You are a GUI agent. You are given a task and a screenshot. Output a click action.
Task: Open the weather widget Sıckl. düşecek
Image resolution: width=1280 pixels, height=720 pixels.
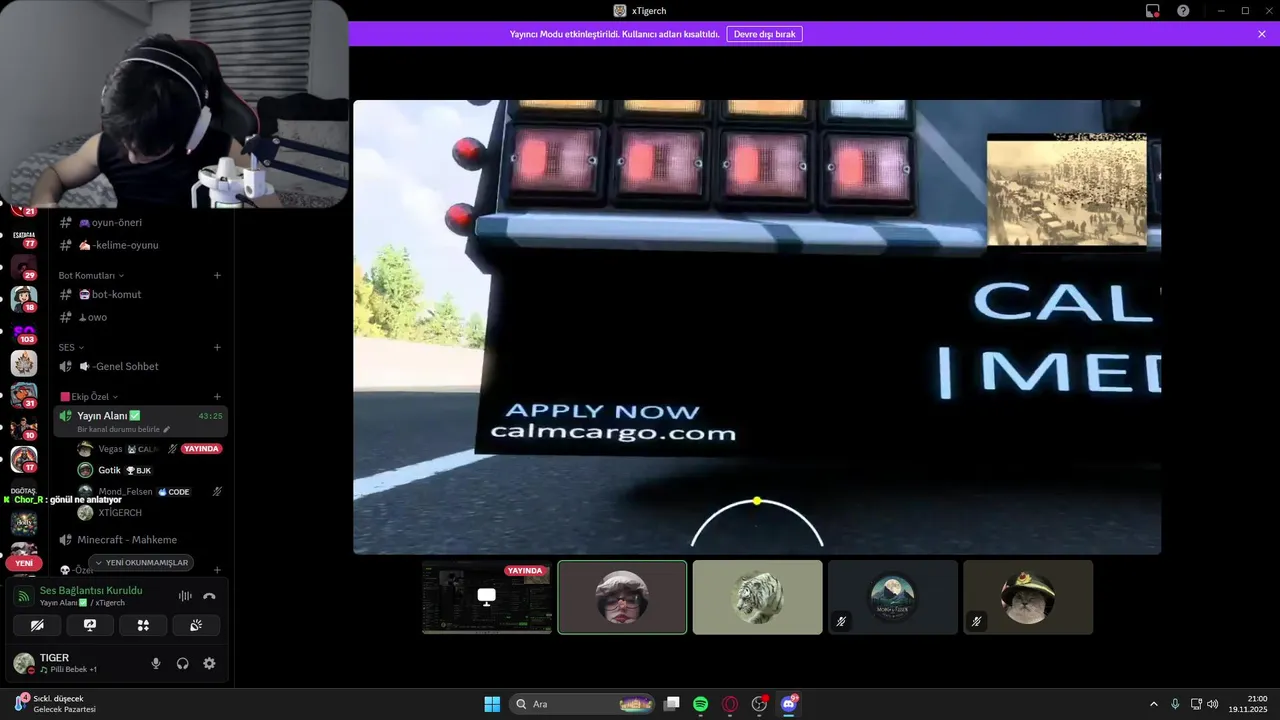click(x=55, y=704)
